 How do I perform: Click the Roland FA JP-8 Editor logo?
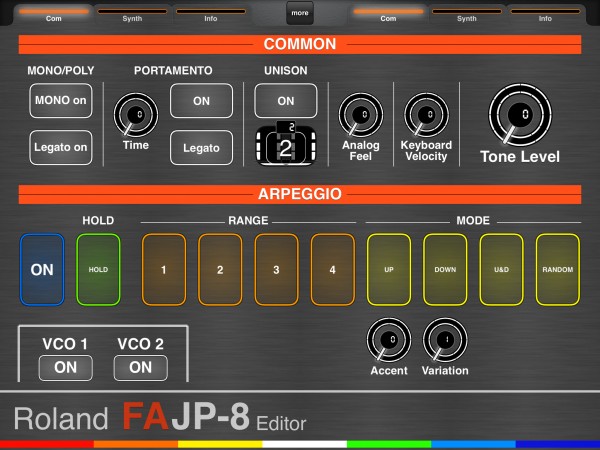pyautogui.click(x=160, y=417)
